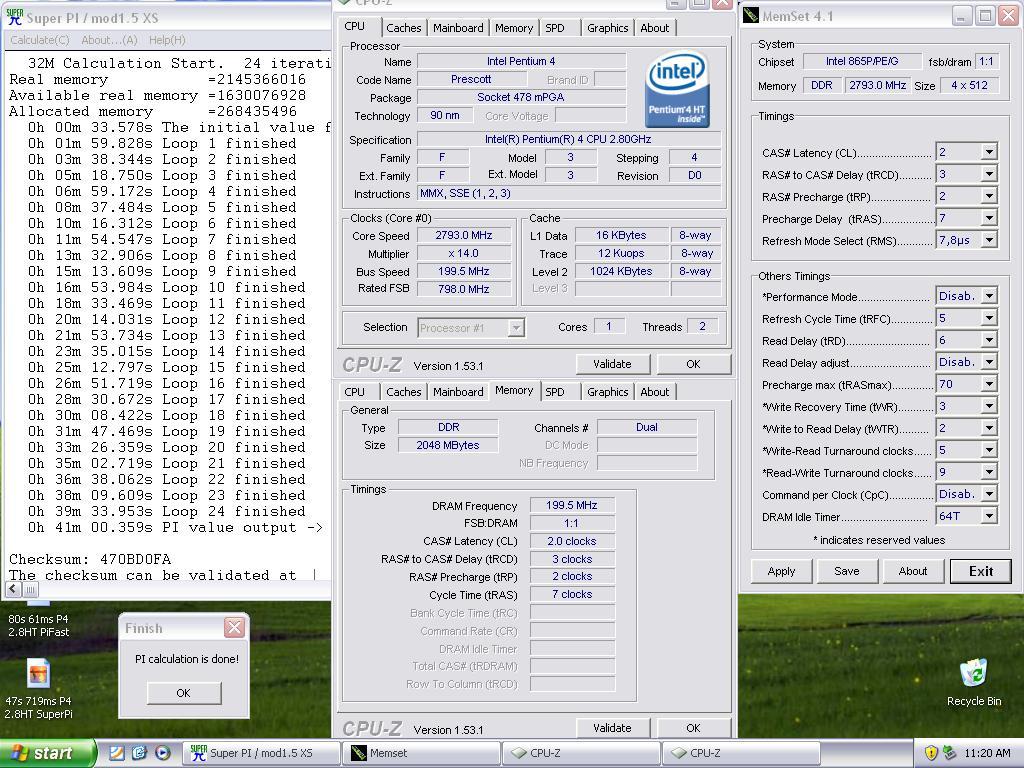Open Mainboard tab in upper CPU-Z window
The height and width of the screenshot is (768, 1024).
point(458,27)
